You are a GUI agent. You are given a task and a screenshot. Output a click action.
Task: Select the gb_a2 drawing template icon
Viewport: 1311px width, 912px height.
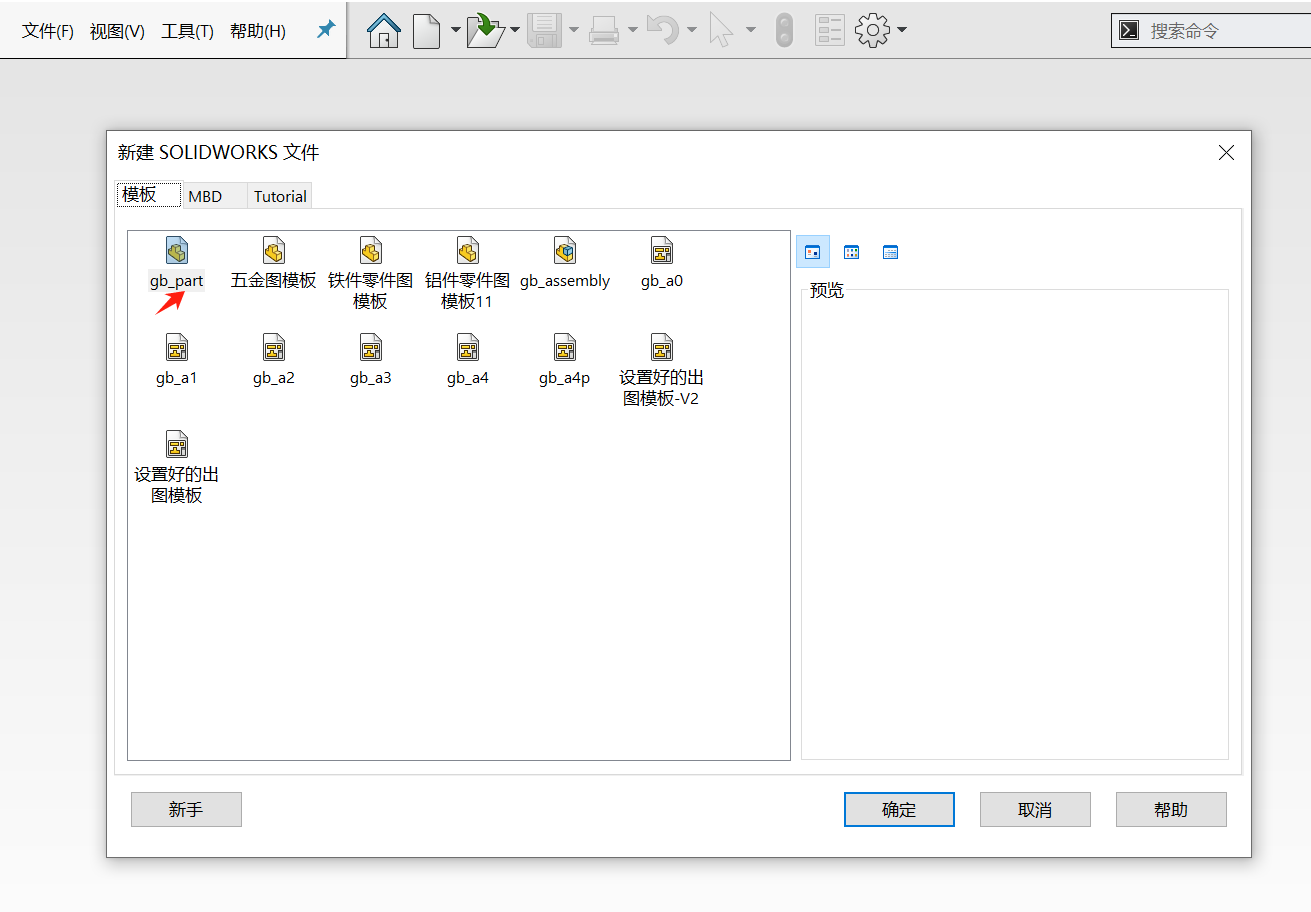273,347
